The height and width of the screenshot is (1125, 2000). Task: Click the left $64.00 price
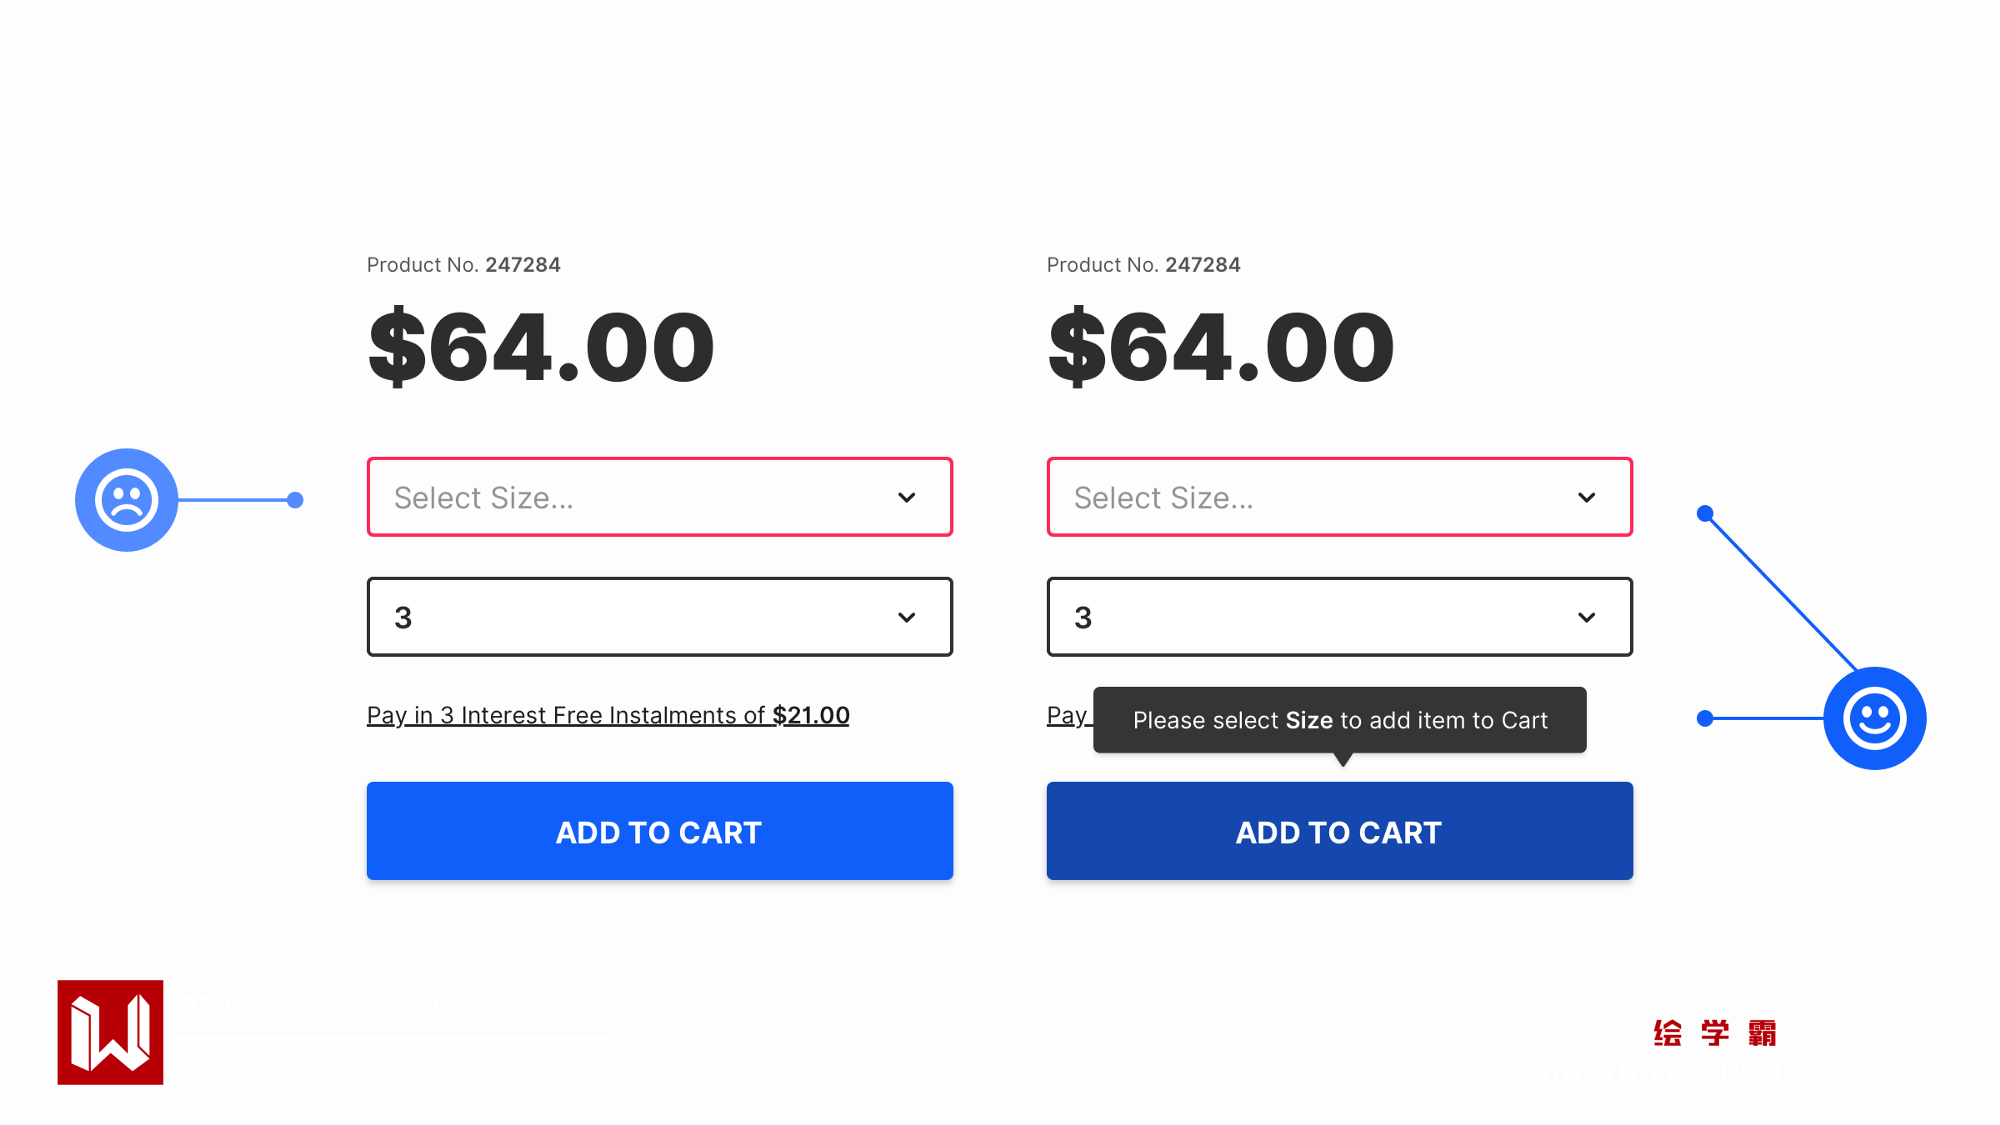(x=541, y=347)
